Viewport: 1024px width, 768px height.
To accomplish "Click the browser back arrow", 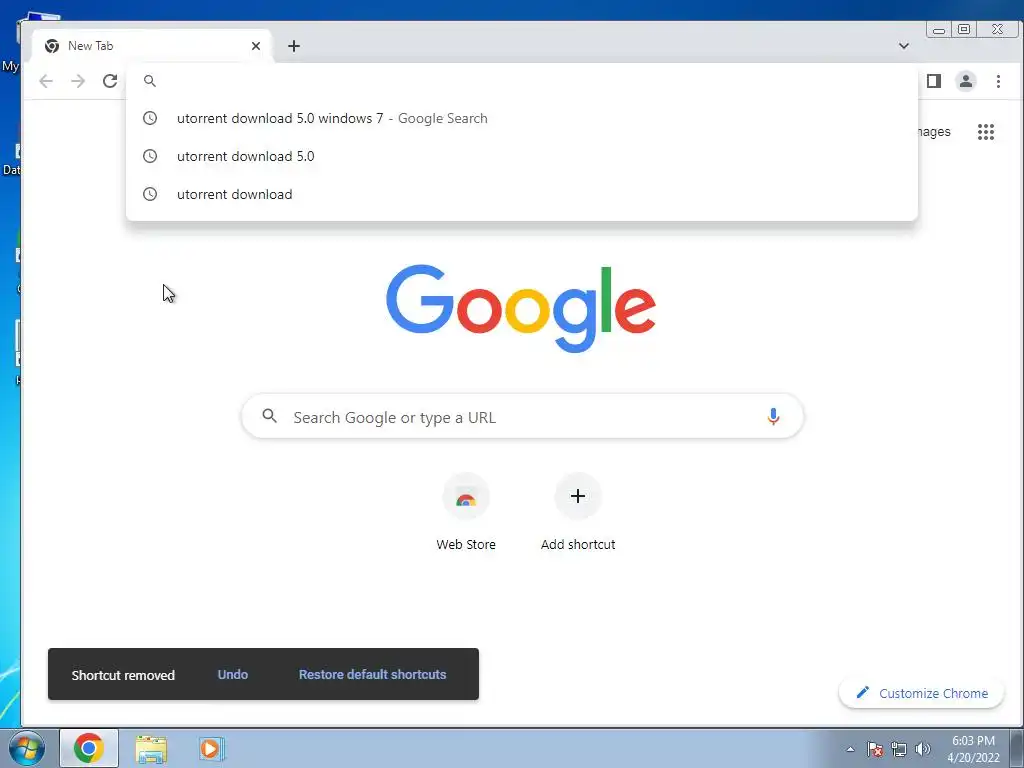I will pyautogui.click(x=46, y=81).
